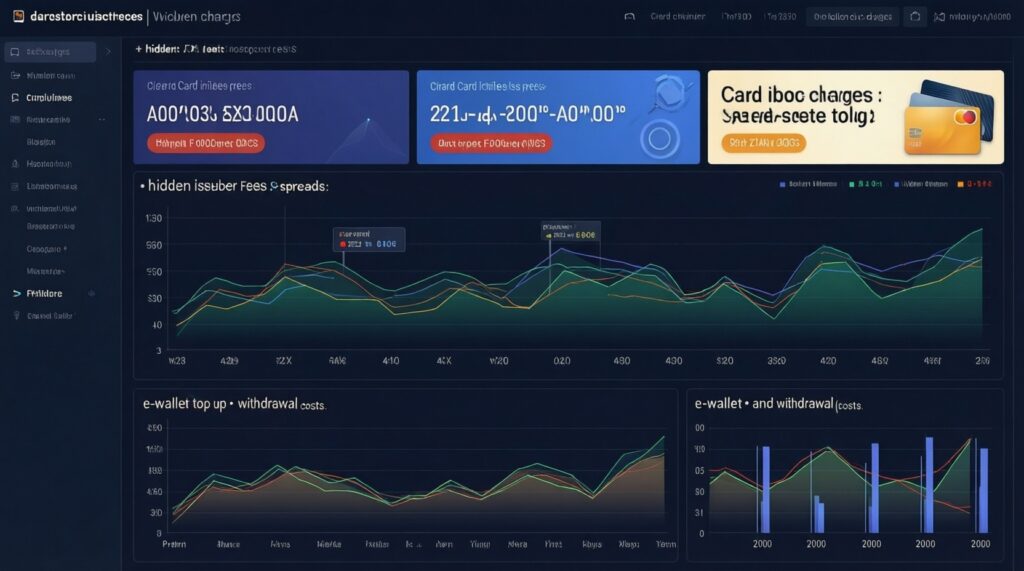
Task: Click the icon left of Card chininier in header
Action: pyautogui.click(x=630, y=16)
